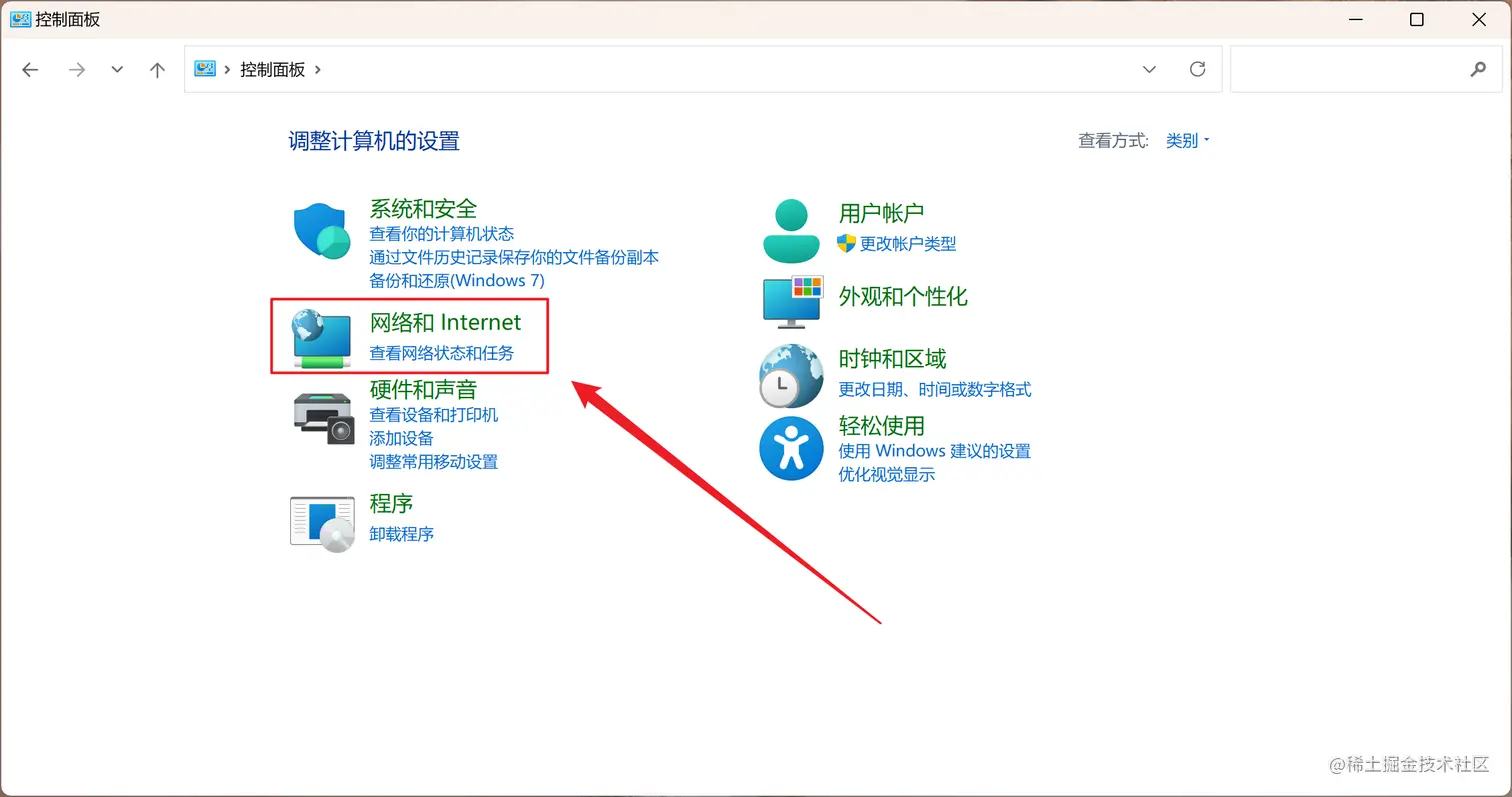Click the up navigation arrow button
This screenshot has width=1512, height=797.
click(x=156, y=69)
